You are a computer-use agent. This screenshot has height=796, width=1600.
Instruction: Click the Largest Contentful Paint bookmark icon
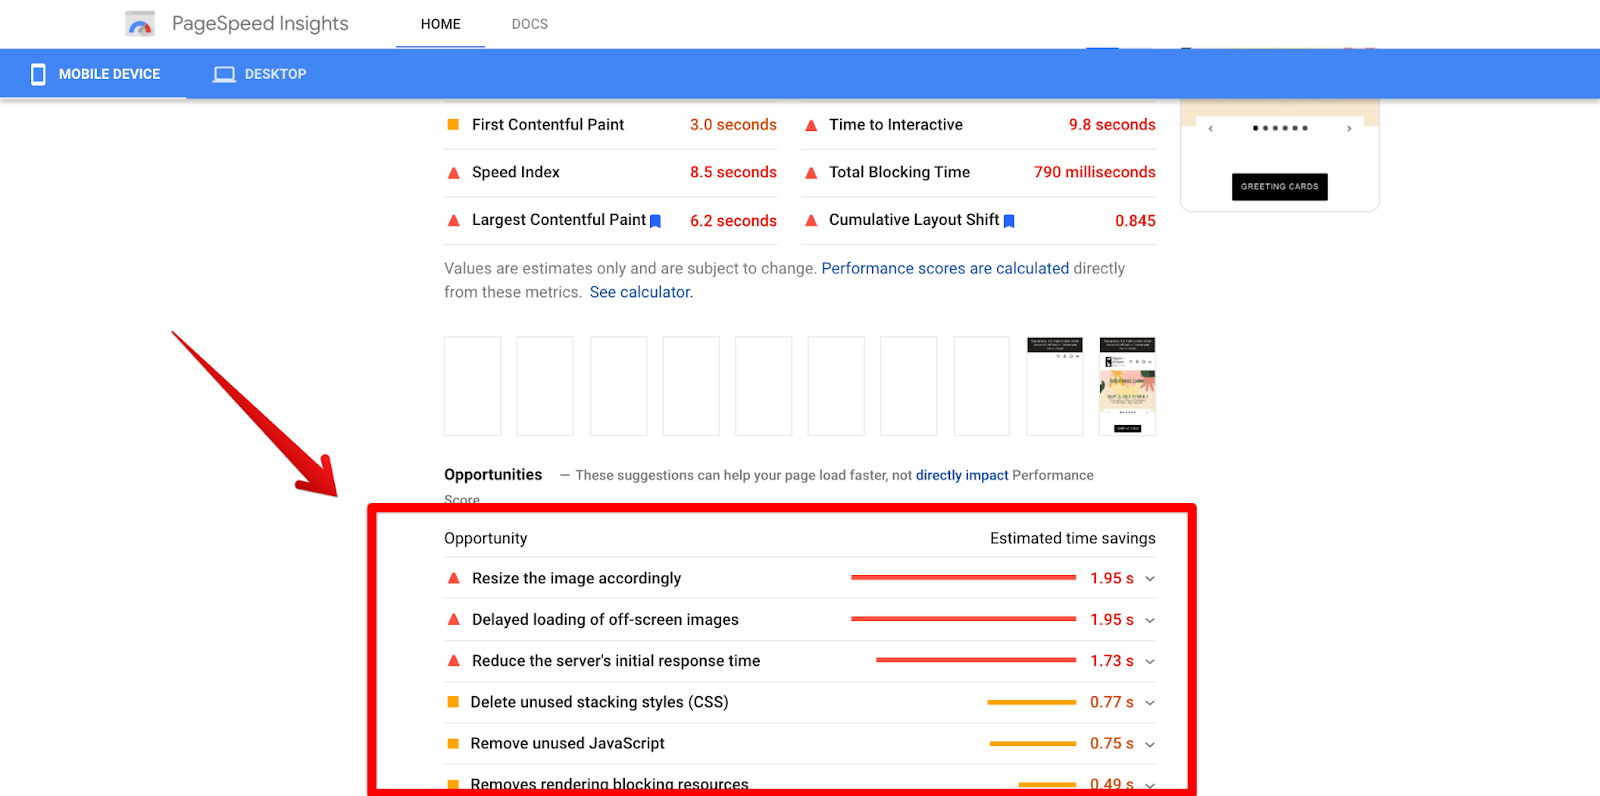pos(656,221)
